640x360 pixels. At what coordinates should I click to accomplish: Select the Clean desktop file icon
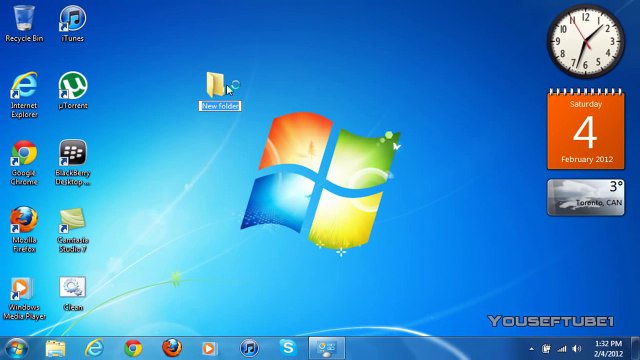coord(73,294)
